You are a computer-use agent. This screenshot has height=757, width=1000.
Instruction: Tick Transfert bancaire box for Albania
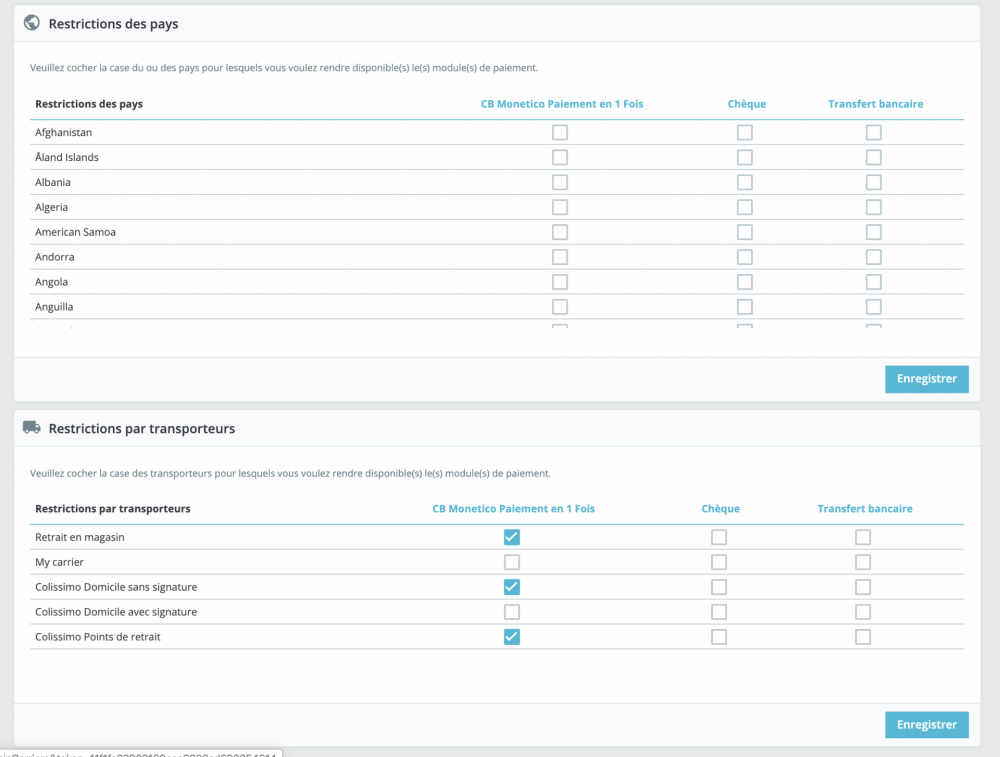point(874,182)
